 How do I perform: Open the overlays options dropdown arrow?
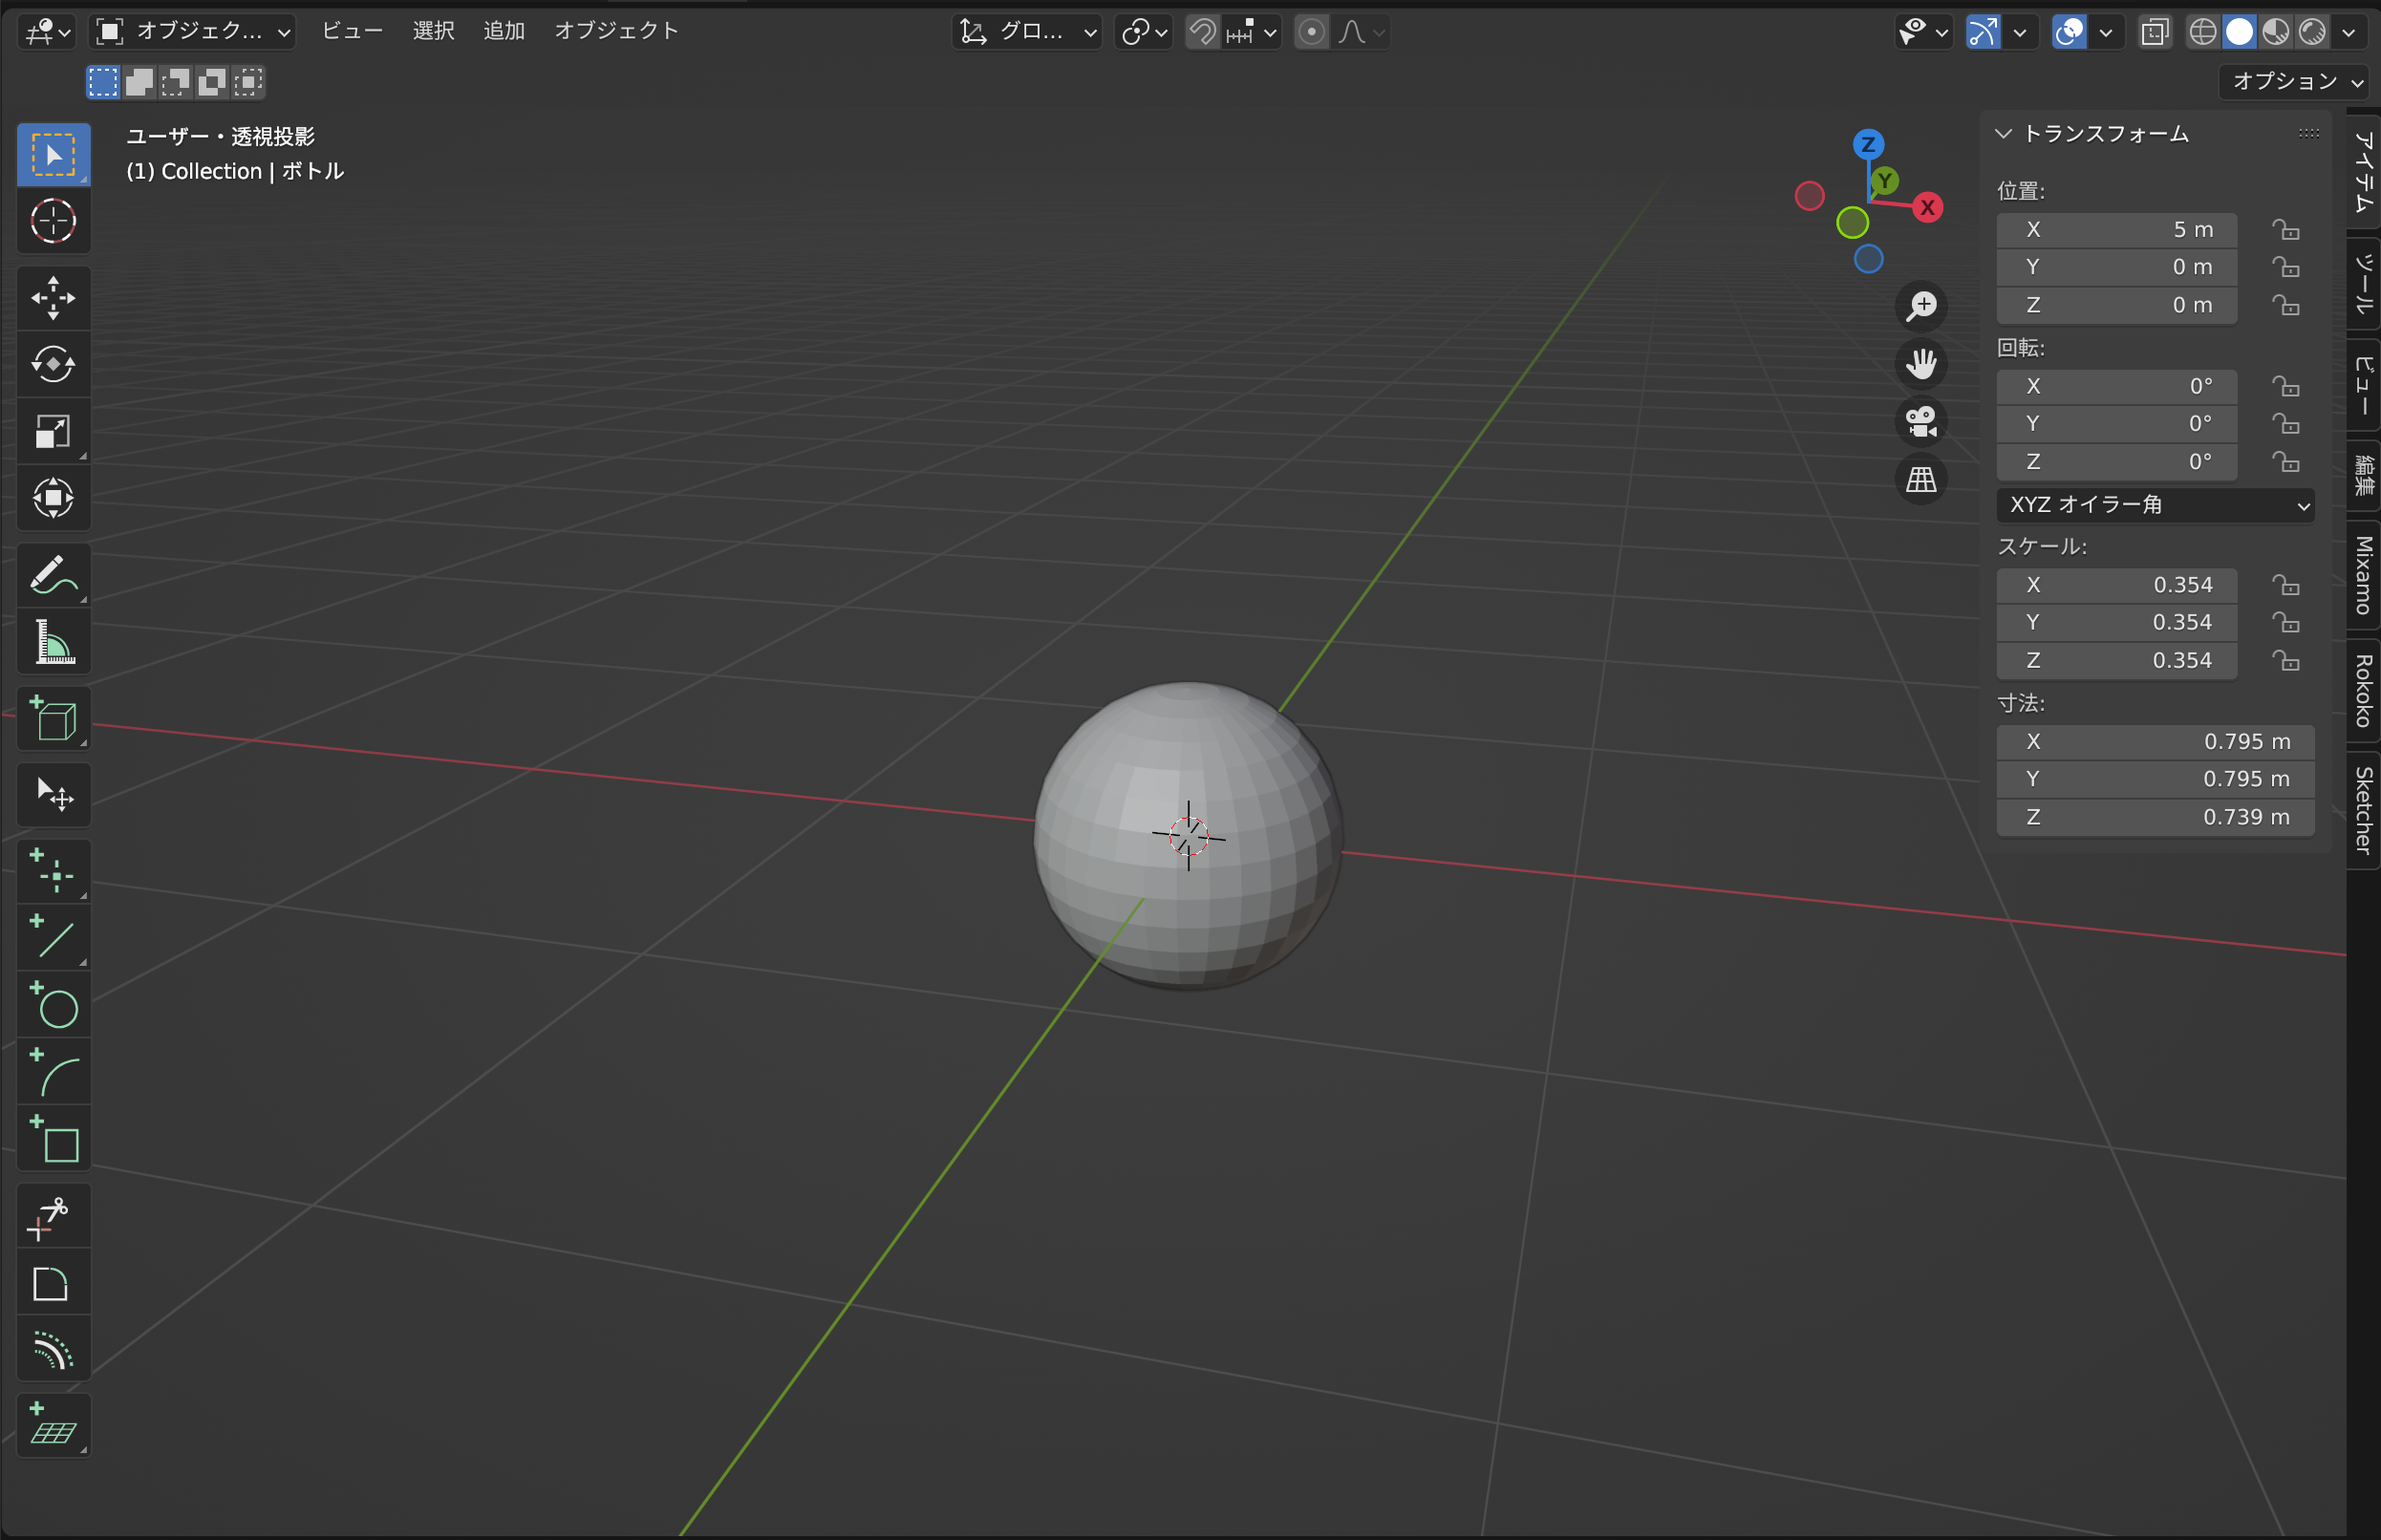click(2106, 32)
